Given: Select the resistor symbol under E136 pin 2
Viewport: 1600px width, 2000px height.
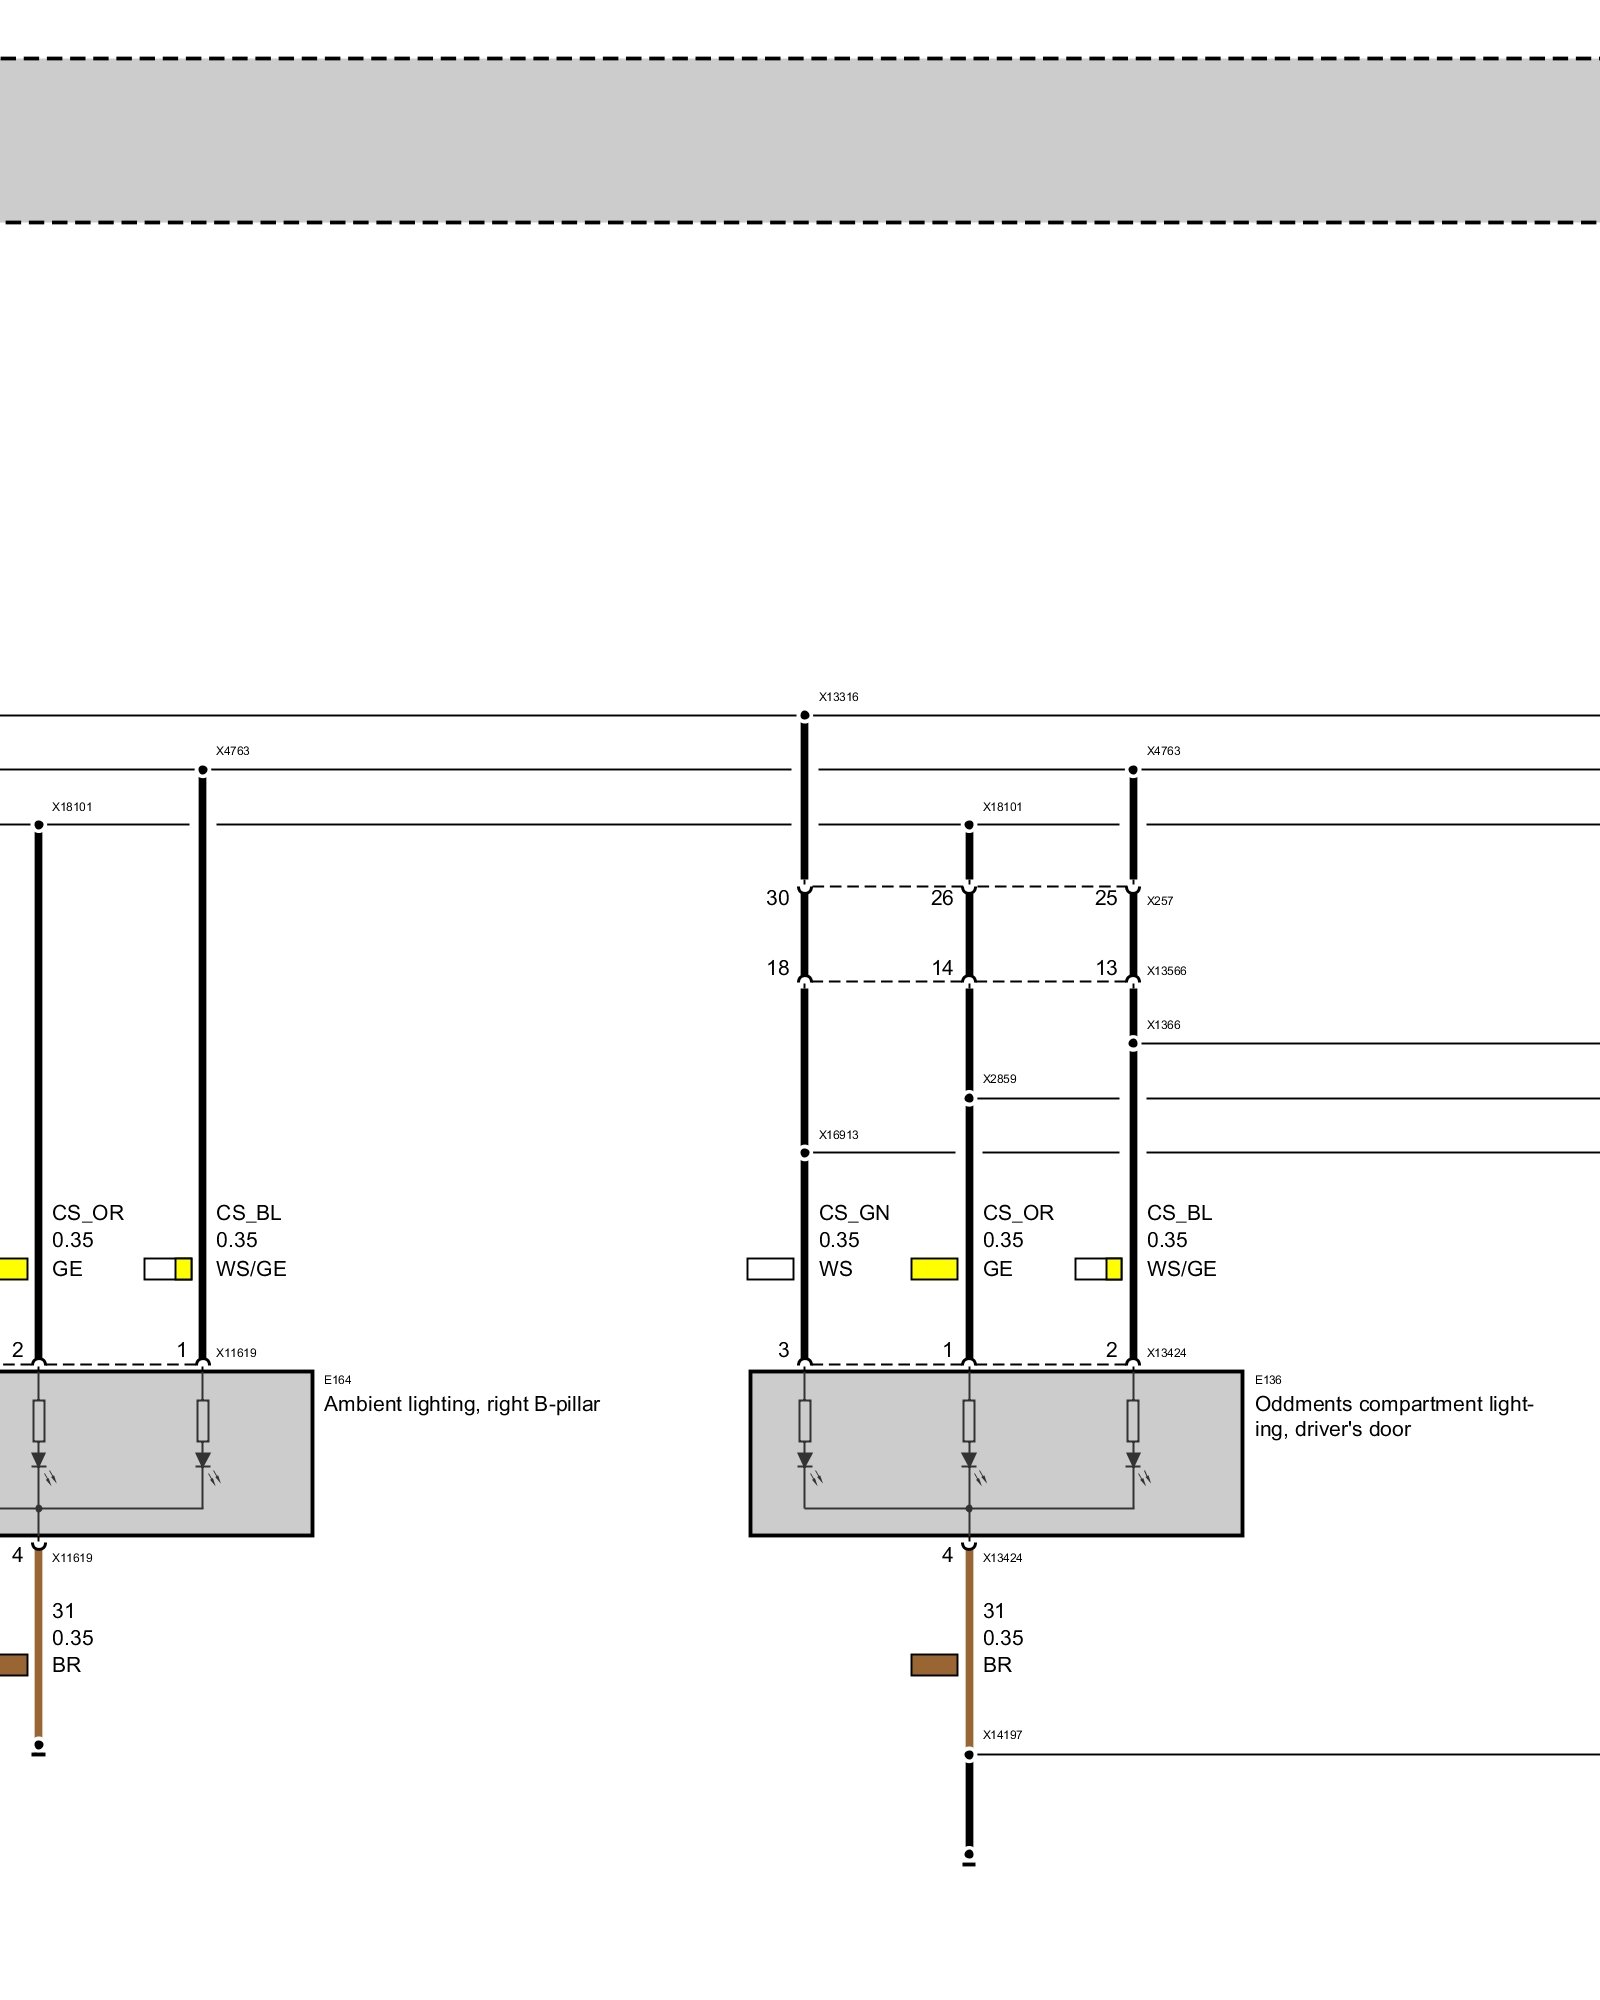Looking at the screenshot, I should click(x=1133, y=1420).
